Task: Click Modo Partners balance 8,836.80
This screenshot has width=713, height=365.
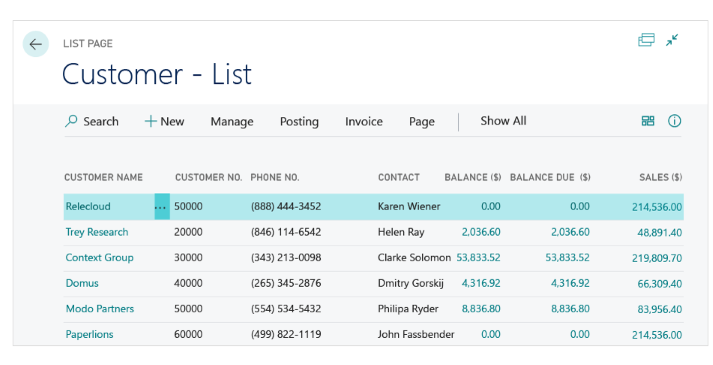Action: [481, 309]
